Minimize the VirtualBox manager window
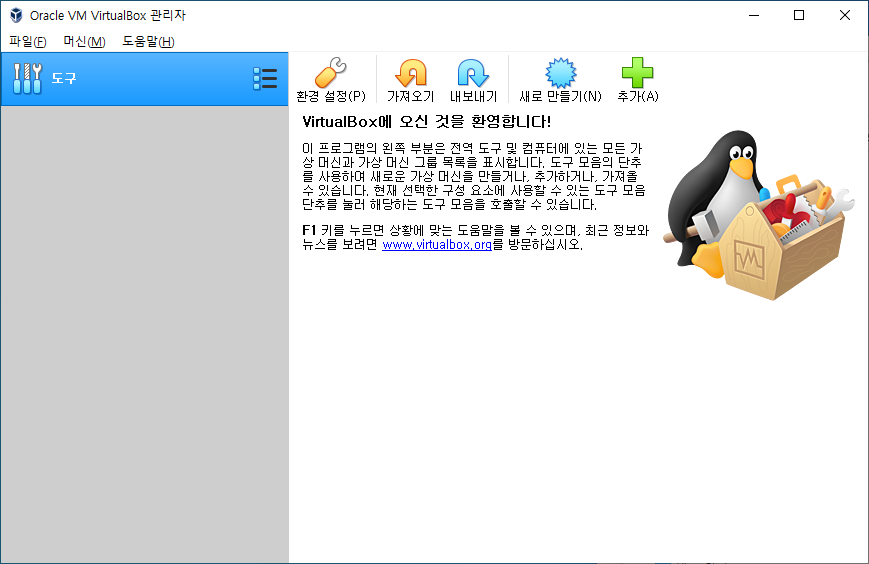 point(754,15)
